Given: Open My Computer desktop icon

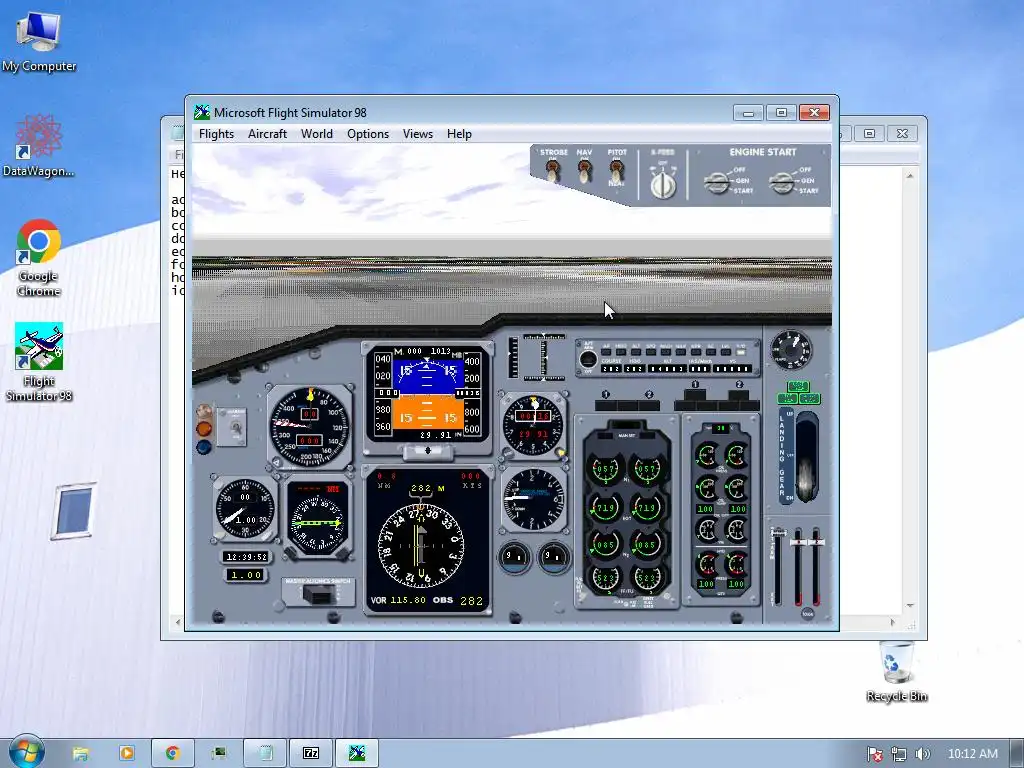Looking at the screenshot, I should [x=39, y=40].
